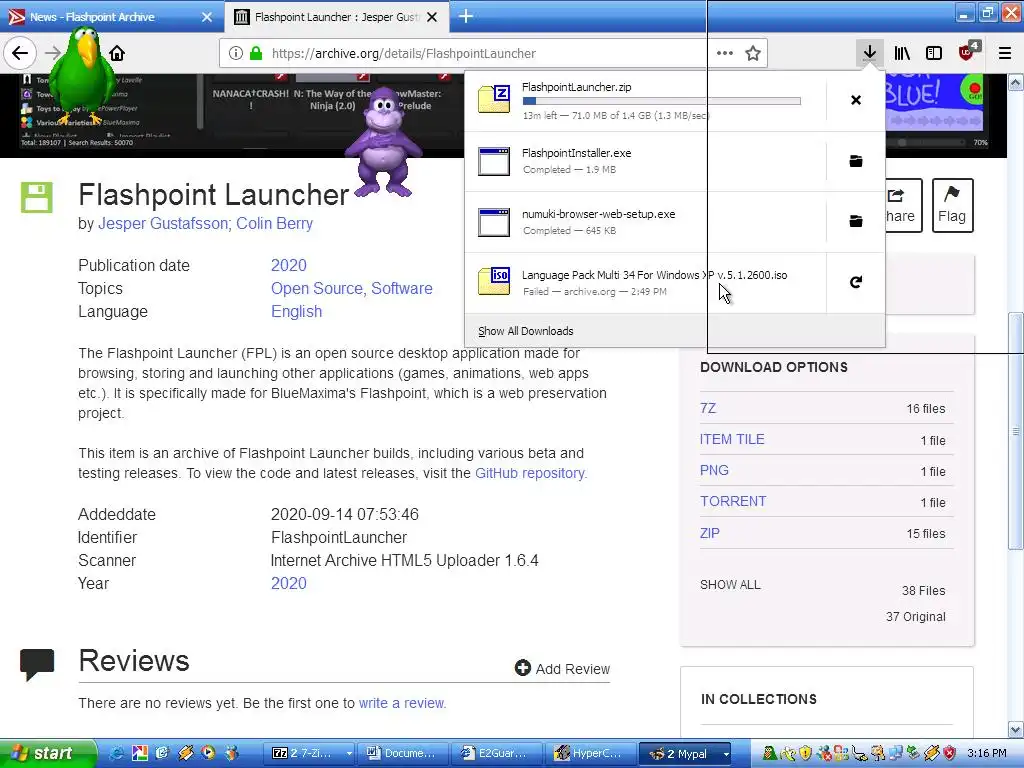Open ZIP download option
Image resolution: width=1024 pixels, height=768 pixels.
[x=709, y=533]
